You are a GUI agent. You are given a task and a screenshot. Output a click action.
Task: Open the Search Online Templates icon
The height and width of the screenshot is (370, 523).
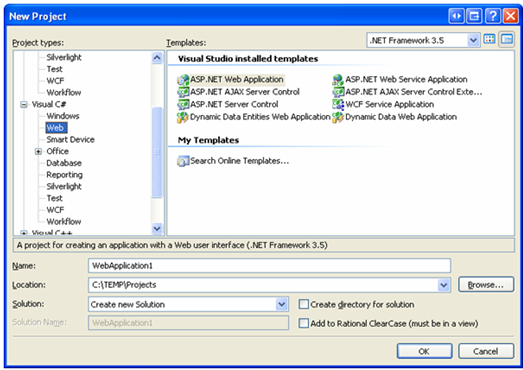[x=183, y=161]
